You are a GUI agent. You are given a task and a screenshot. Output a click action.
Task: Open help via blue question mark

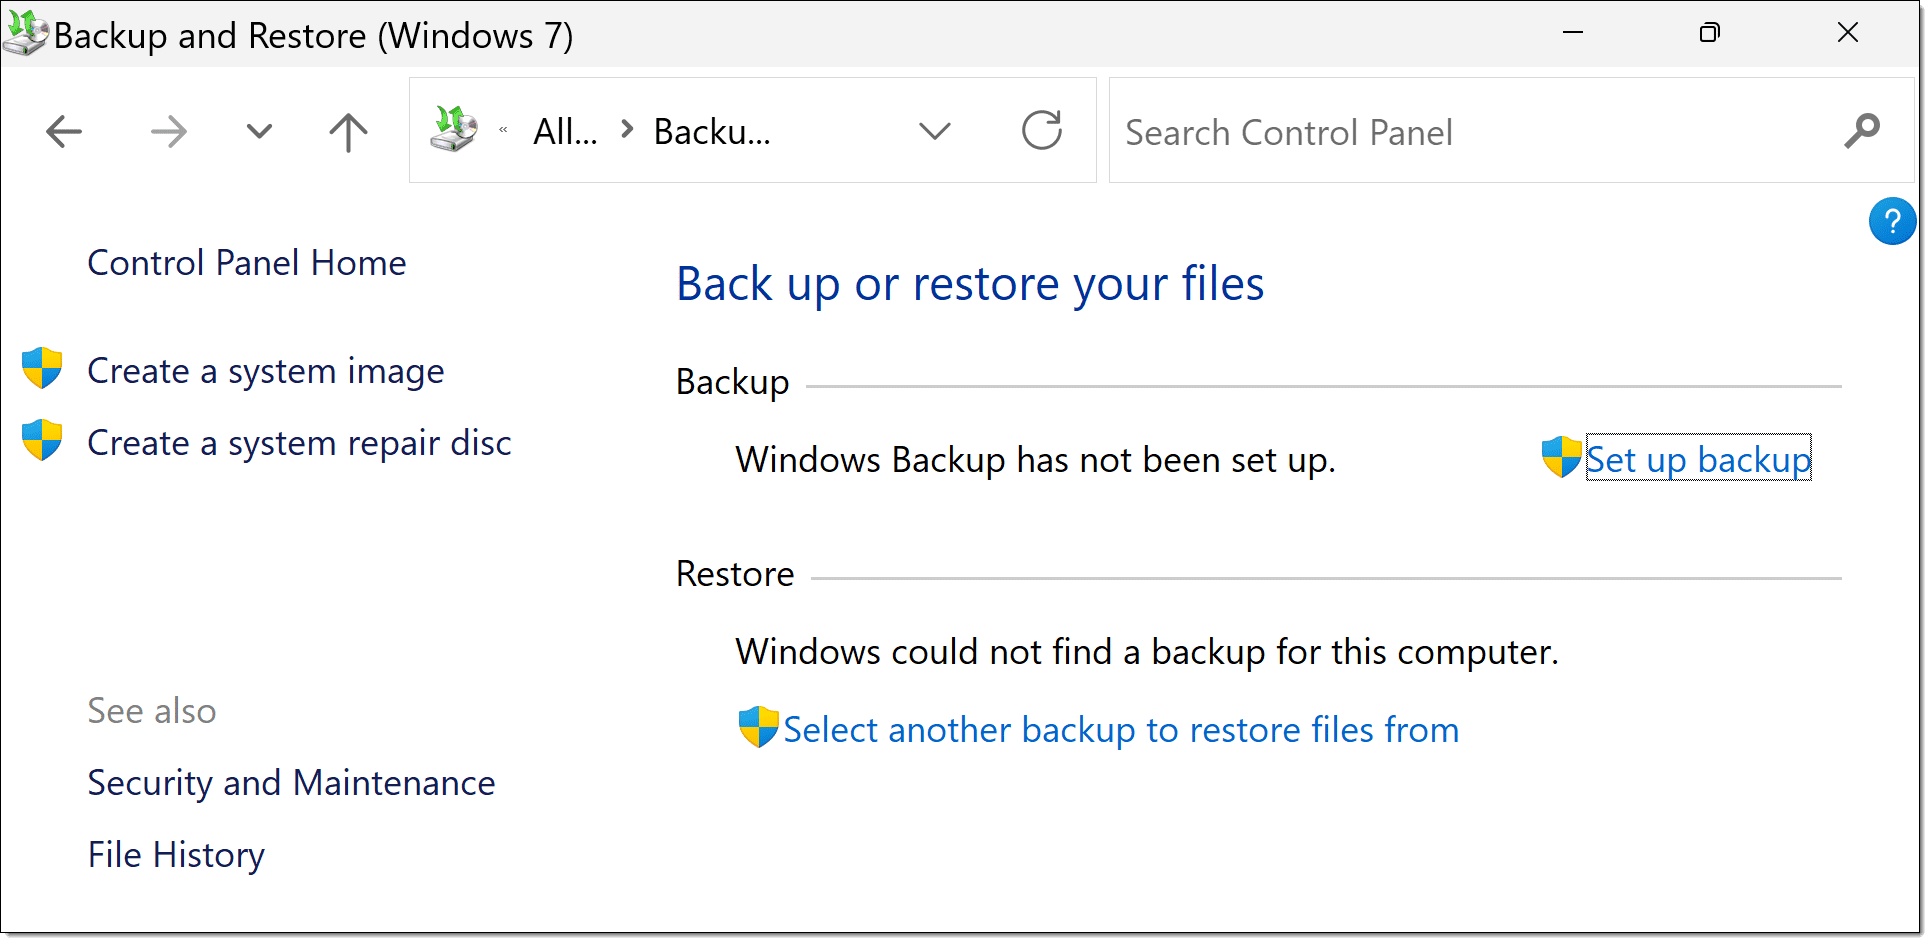click(1891, 221)
